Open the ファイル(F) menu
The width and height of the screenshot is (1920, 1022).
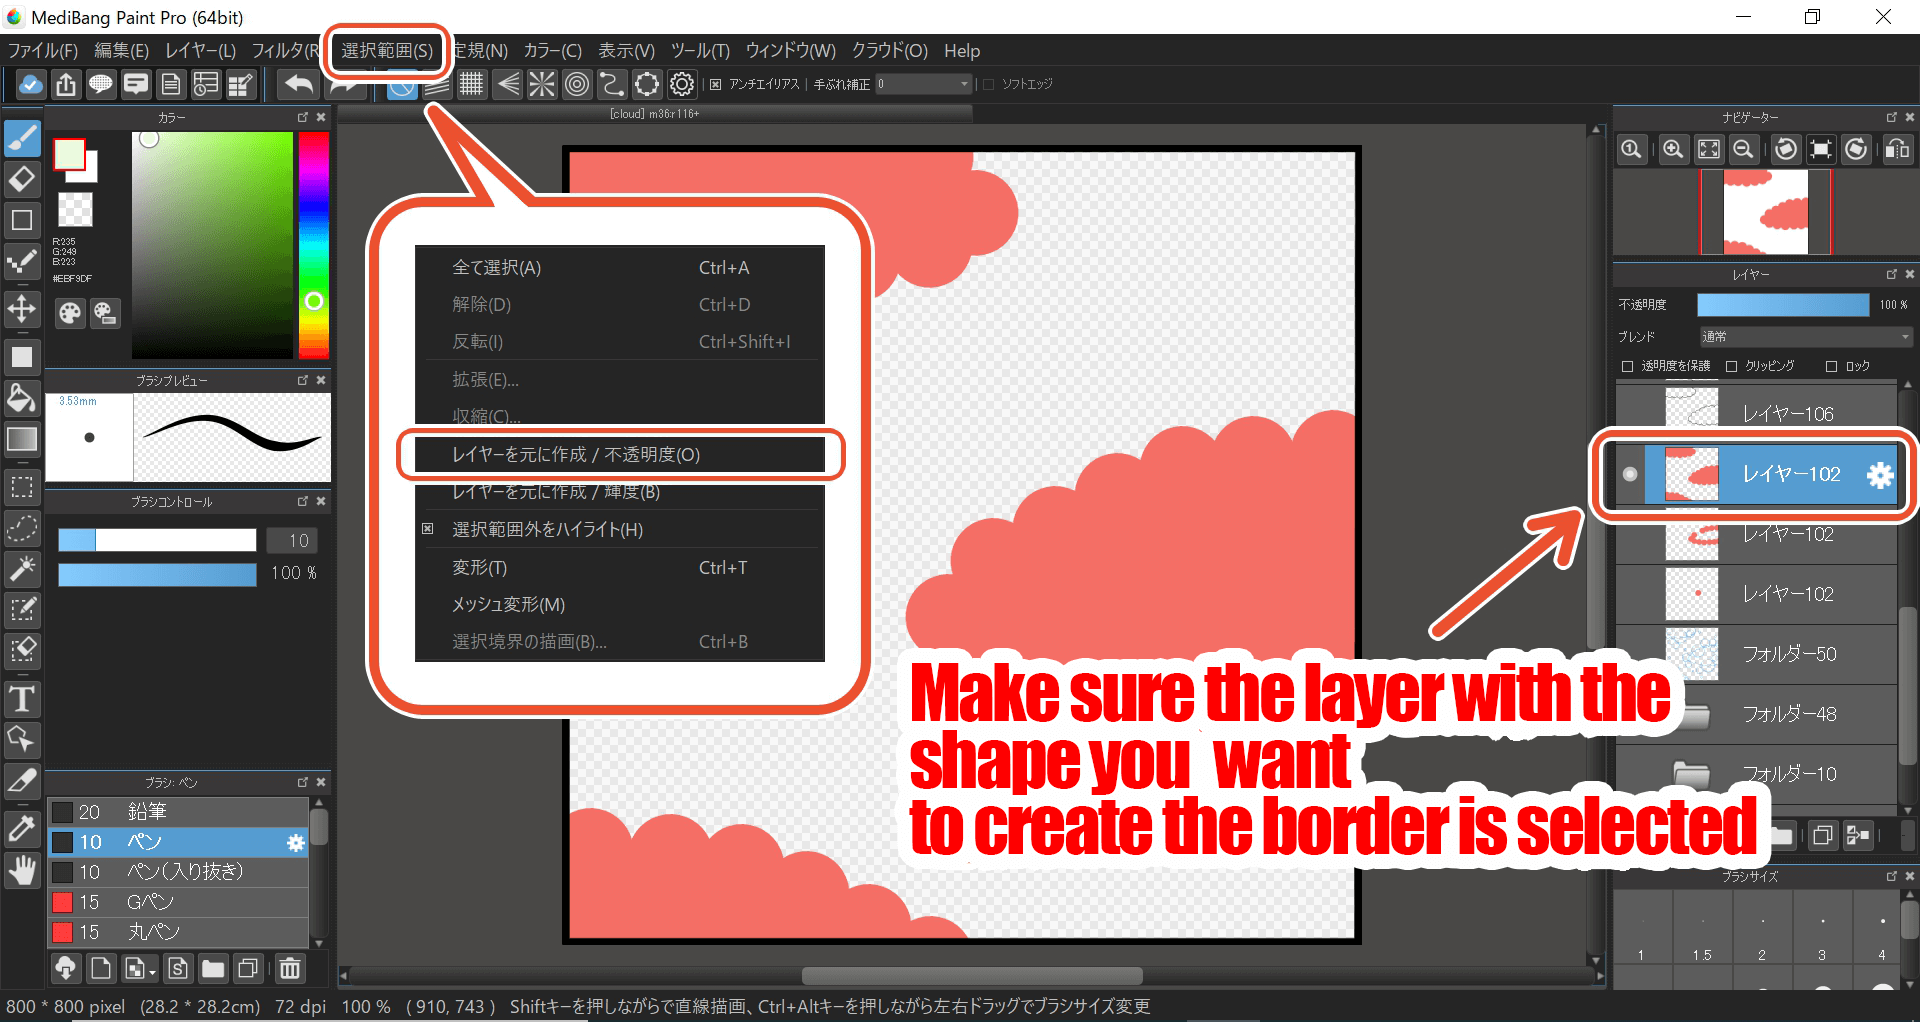coord(43,51)
